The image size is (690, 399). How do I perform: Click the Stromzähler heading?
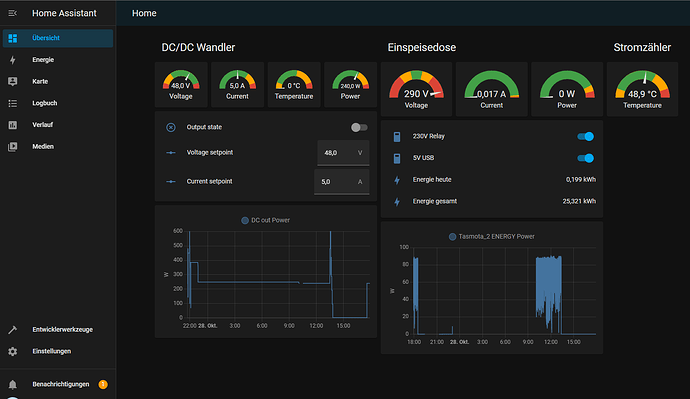pyautogui.click(x=642, y=48)
